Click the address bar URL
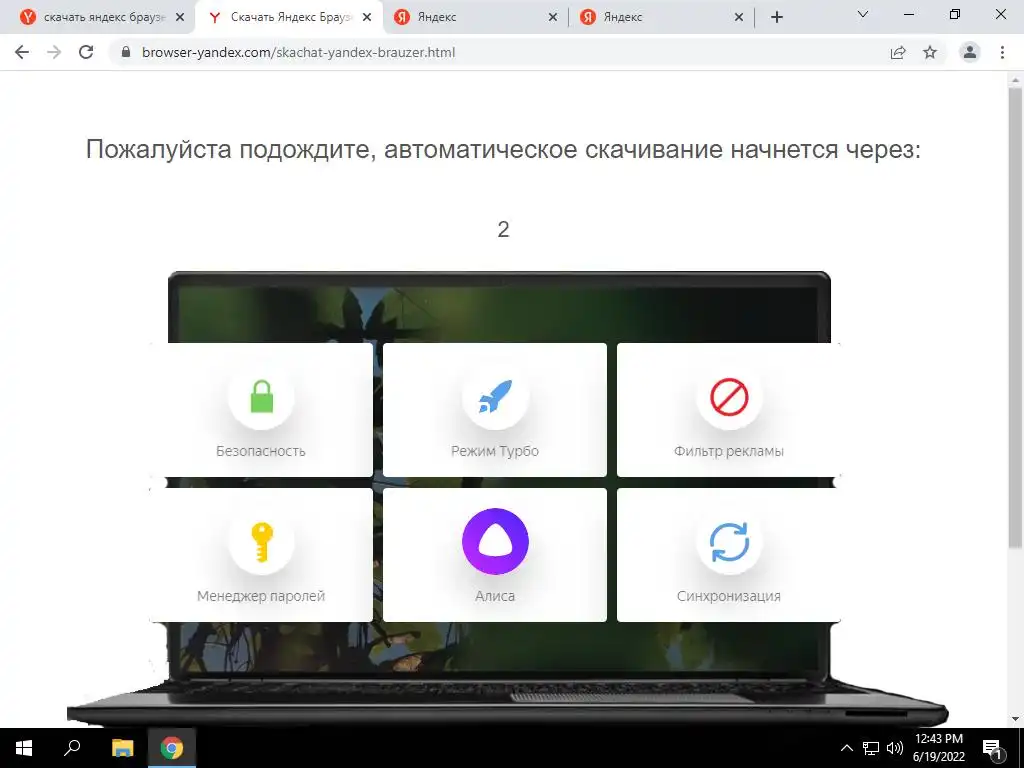Screen dimensions: 1024x768 [x=298, y=52]
